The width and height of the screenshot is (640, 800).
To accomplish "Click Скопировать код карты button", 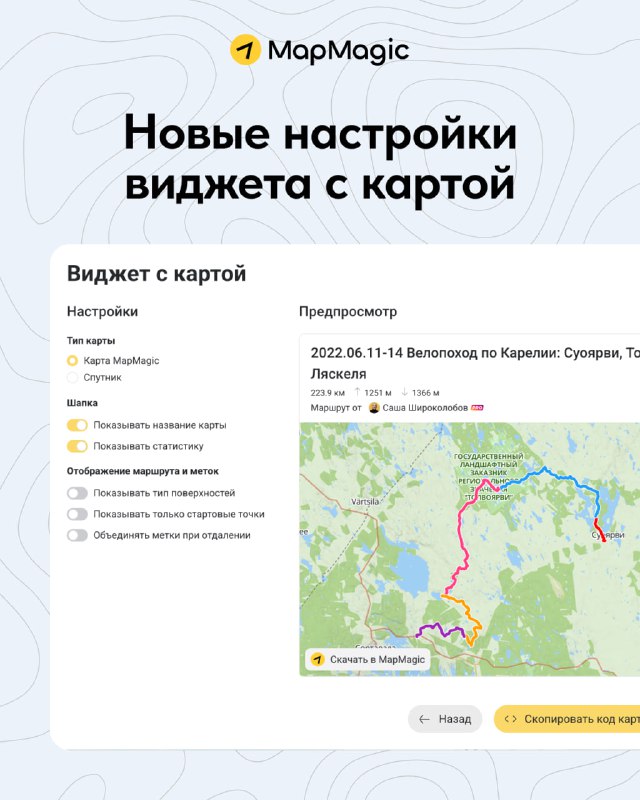I will click(567, 719).
